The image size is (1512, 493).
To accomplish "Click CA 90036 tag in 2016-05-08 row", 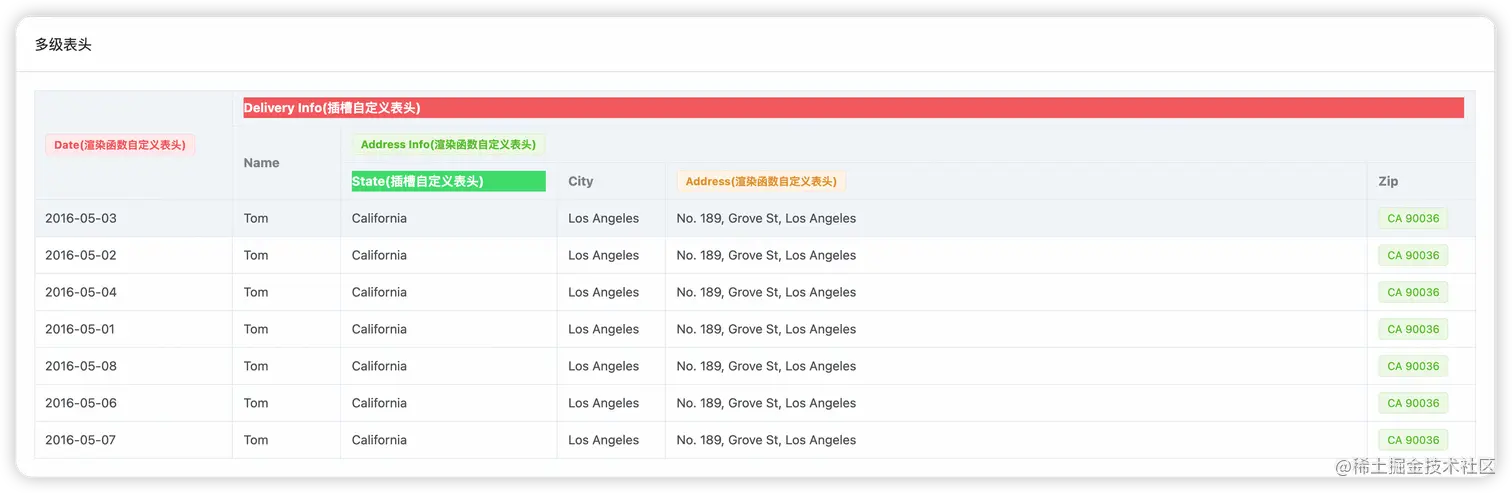I will (x=1413, y=366).
